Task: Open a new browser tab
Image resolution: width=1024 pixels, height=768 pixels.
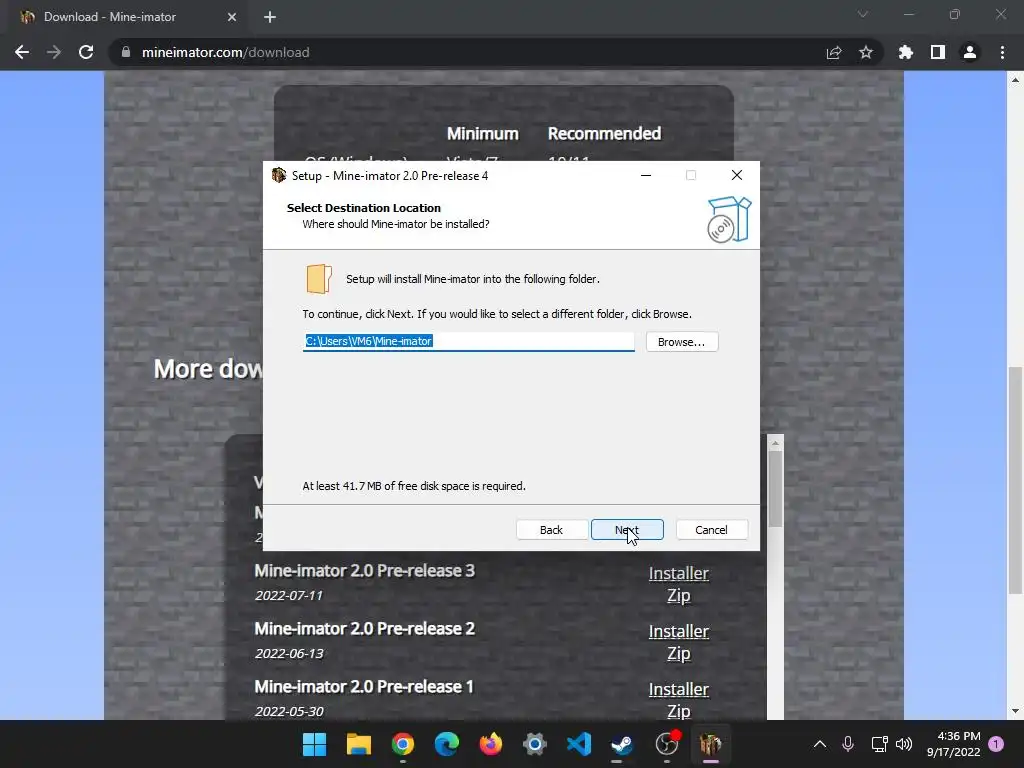Action: [x=270, y=17]
